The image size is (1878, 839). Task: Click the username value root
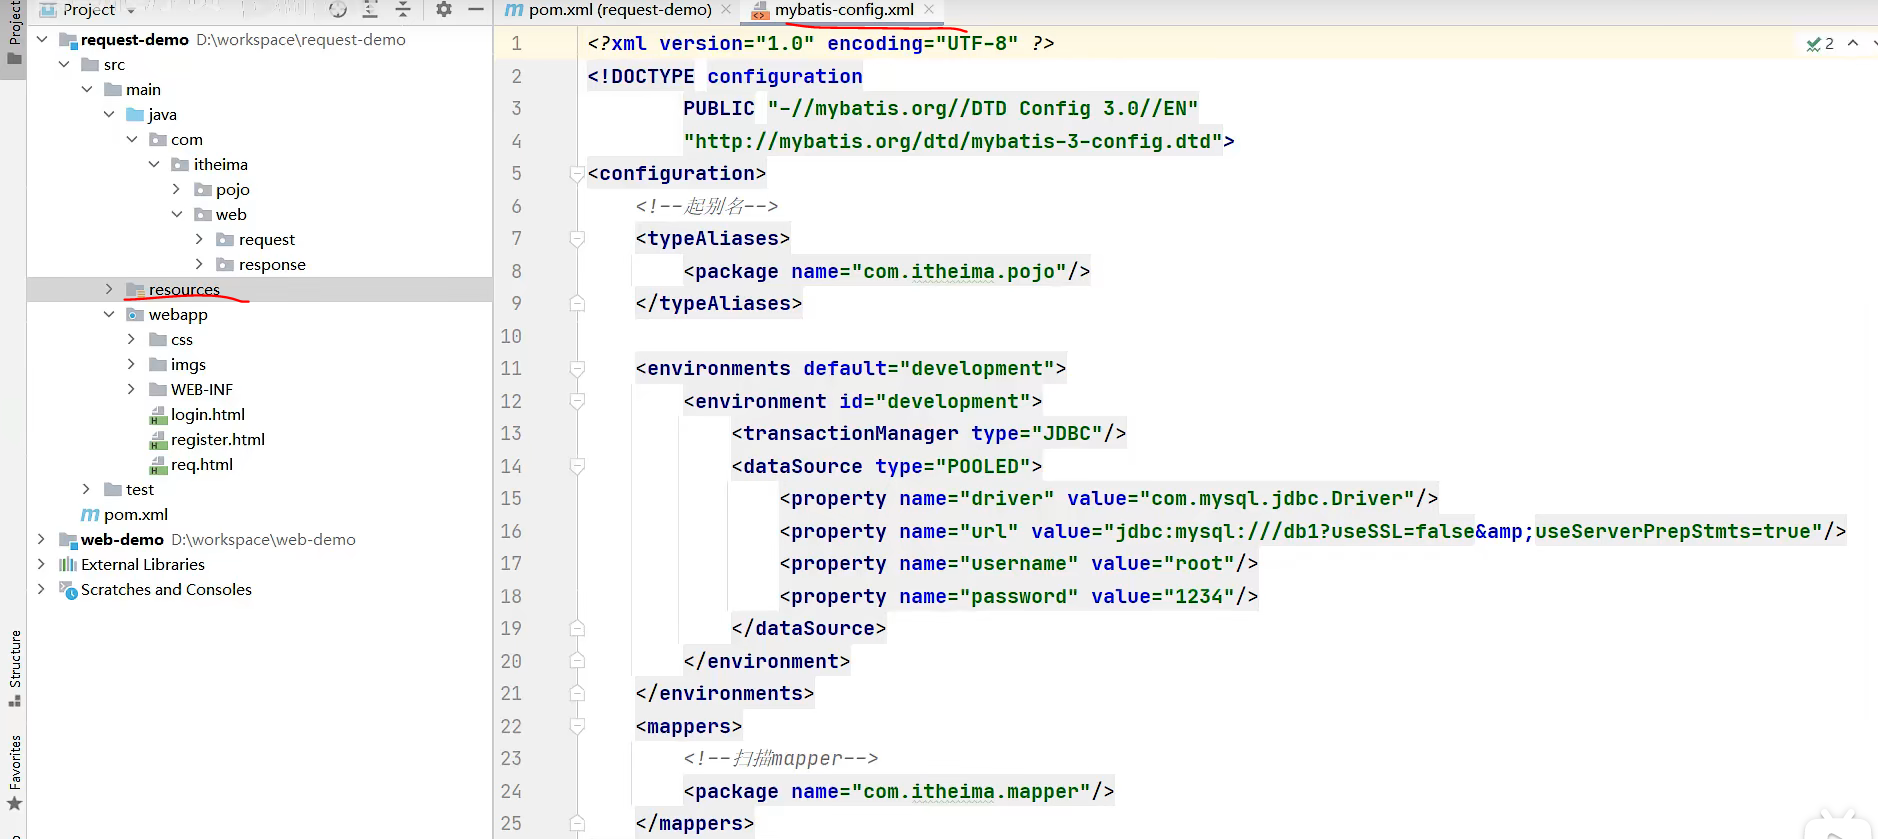coord(1199,563)
